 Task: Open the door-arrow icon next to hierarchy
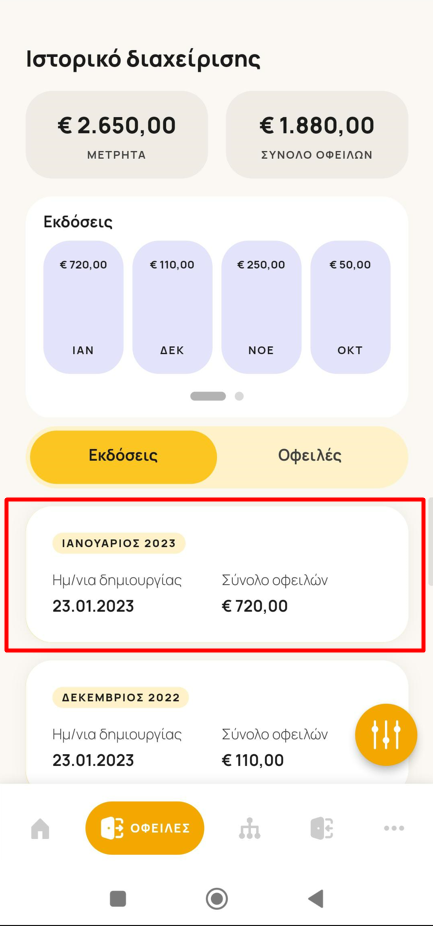[323, 828]
